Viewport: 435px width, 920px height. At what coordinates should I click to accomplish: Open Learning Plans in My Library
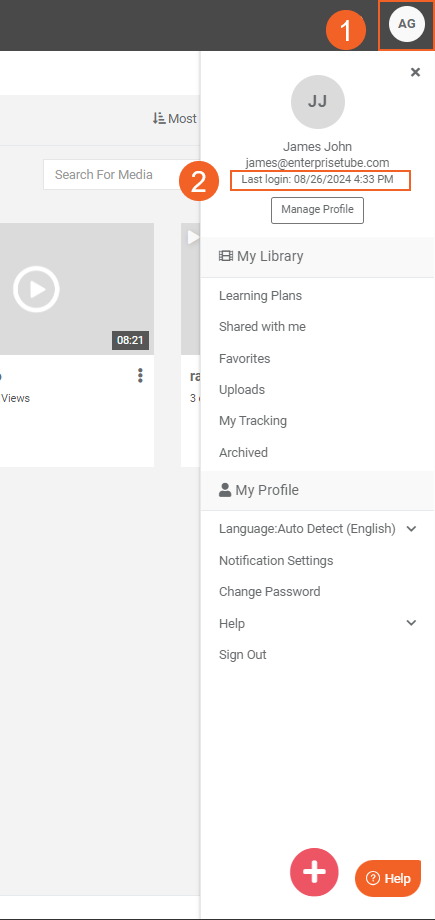[260, 296]
